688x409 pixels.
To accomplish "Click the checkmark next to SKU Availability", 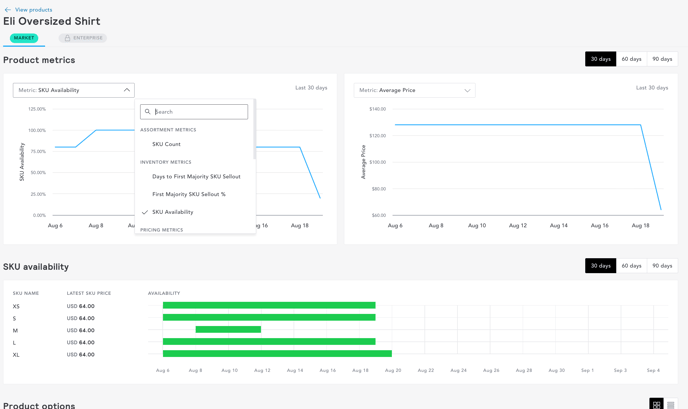I will click(x=145, y=212).
